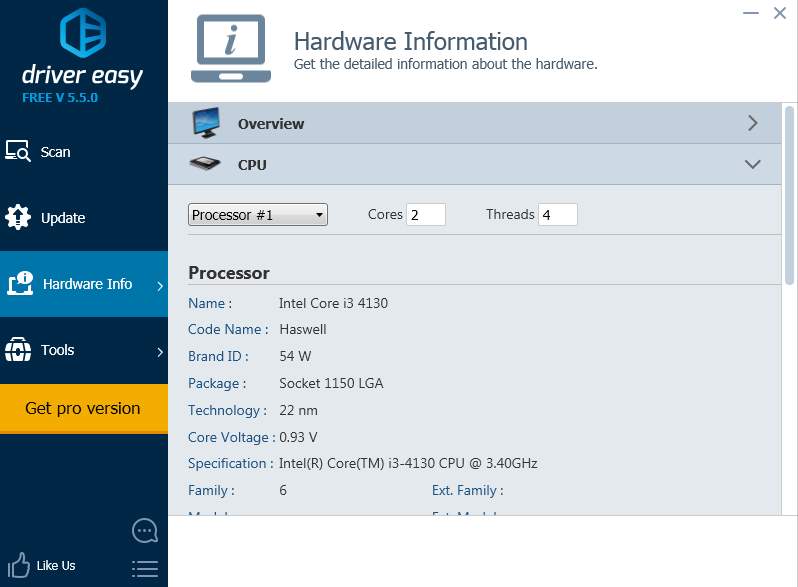Click the 22 nm technology value
The width and height of the screenshot is (798, 587).
[x=298, y=410]
